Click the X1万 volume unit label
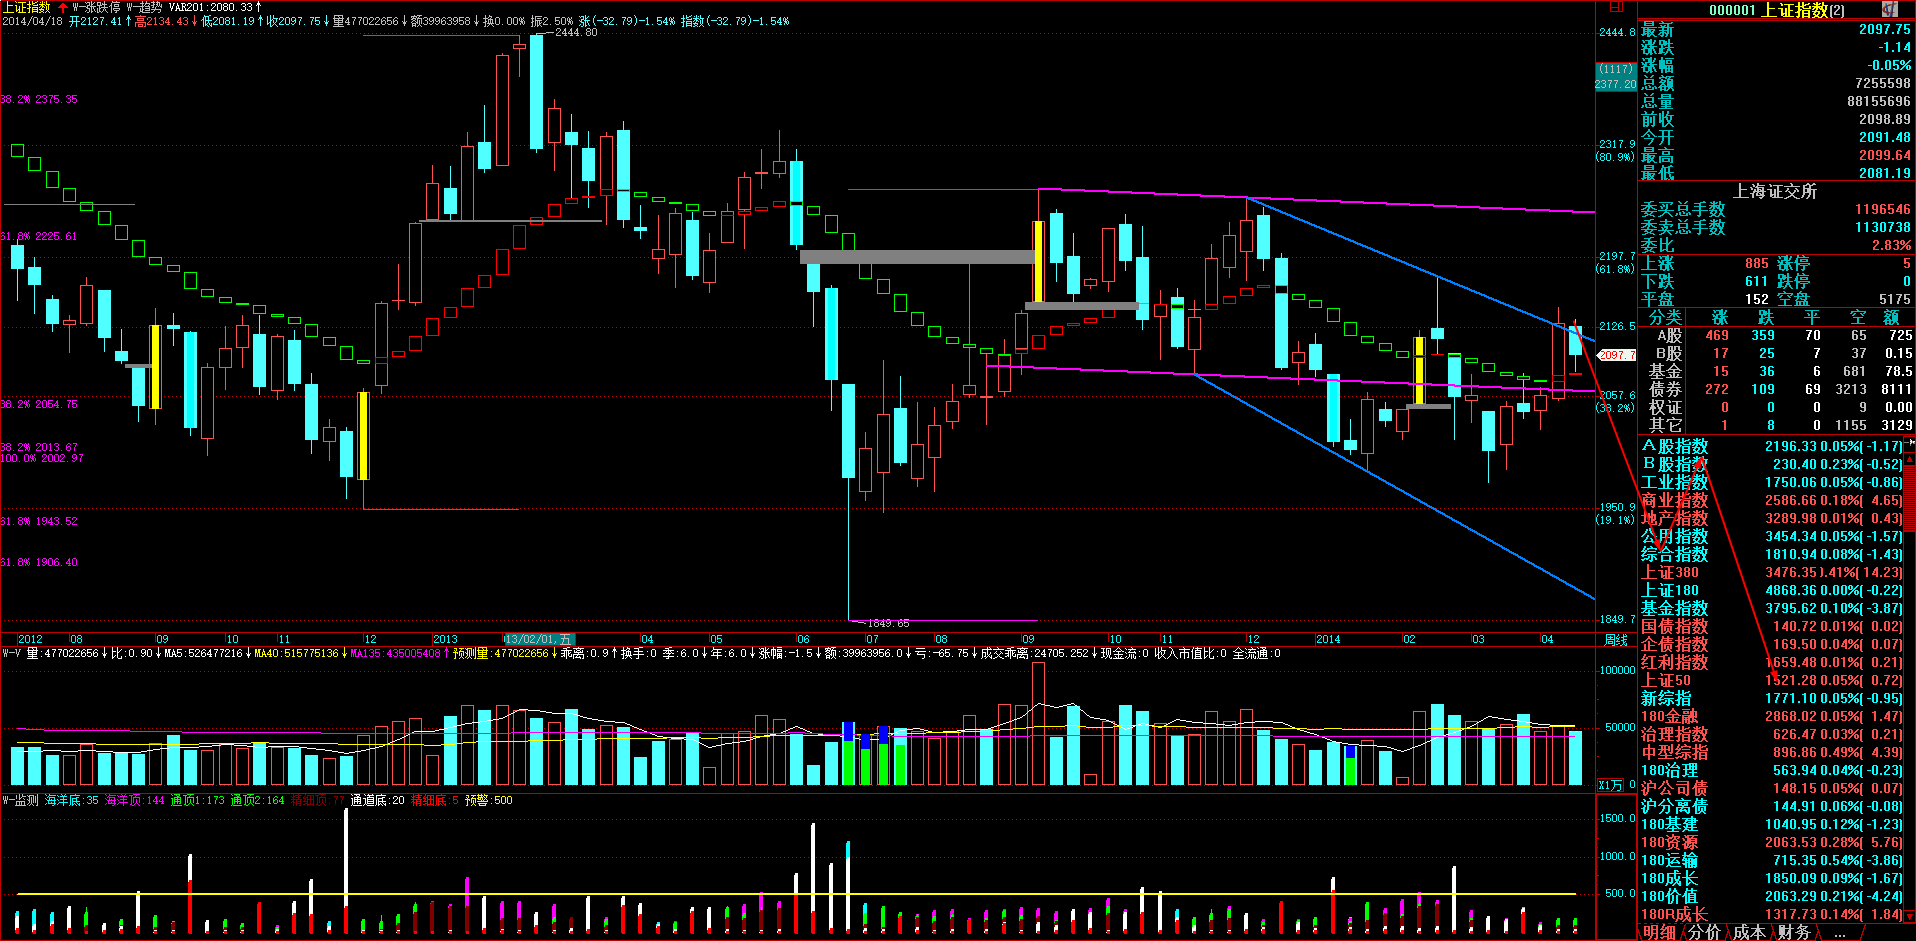1916x941 pixels. 1610,785
